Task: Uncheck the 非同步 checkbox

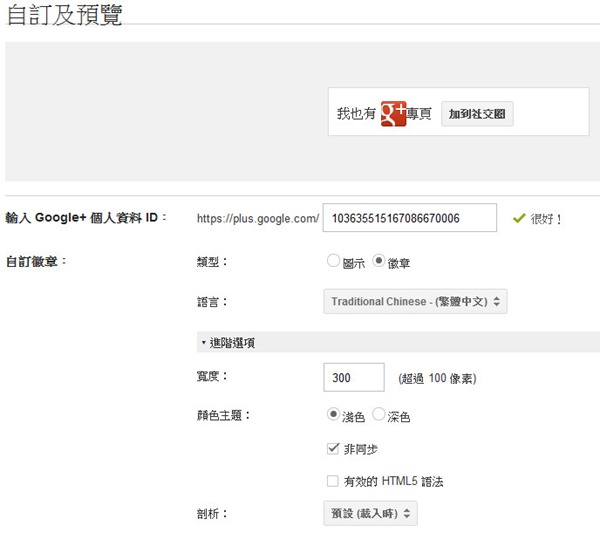Action: tap(333, 449)
